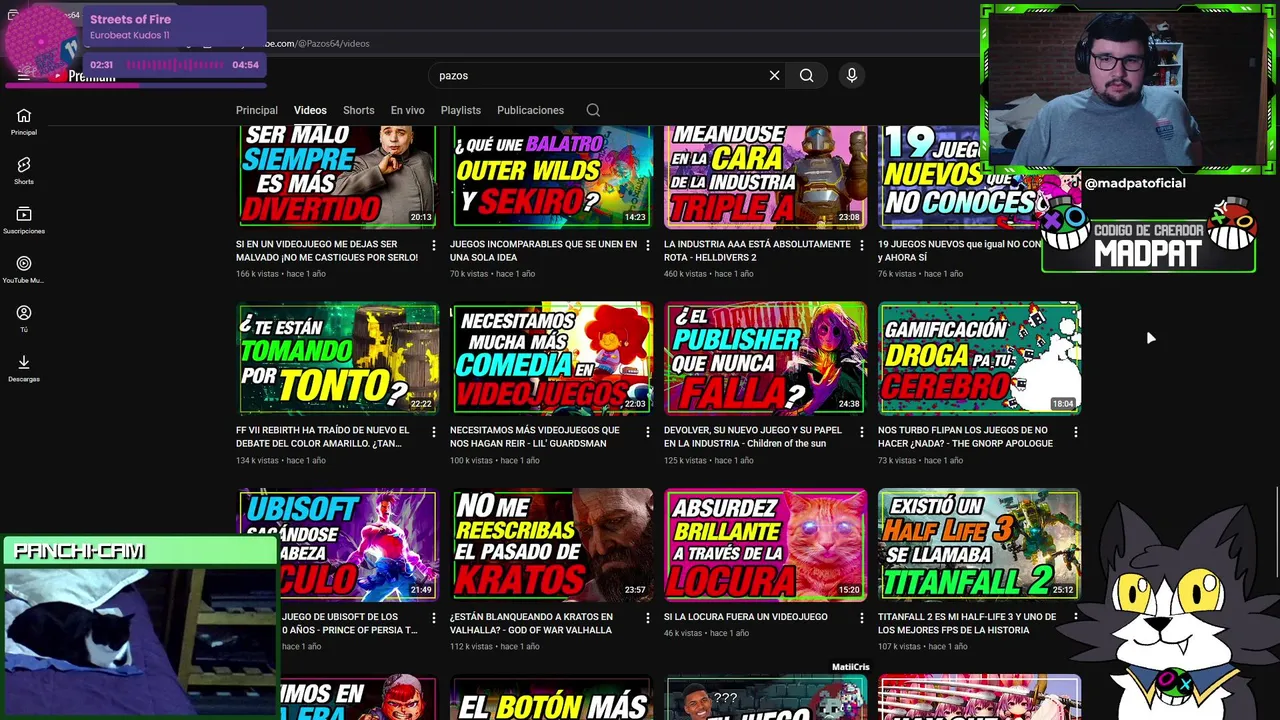The image size is (1280, 720).
Task: Open title TITANFALL 2 ES MI HALF-LIFE 3
Action: pyautogui.click(x=967, y=623)
